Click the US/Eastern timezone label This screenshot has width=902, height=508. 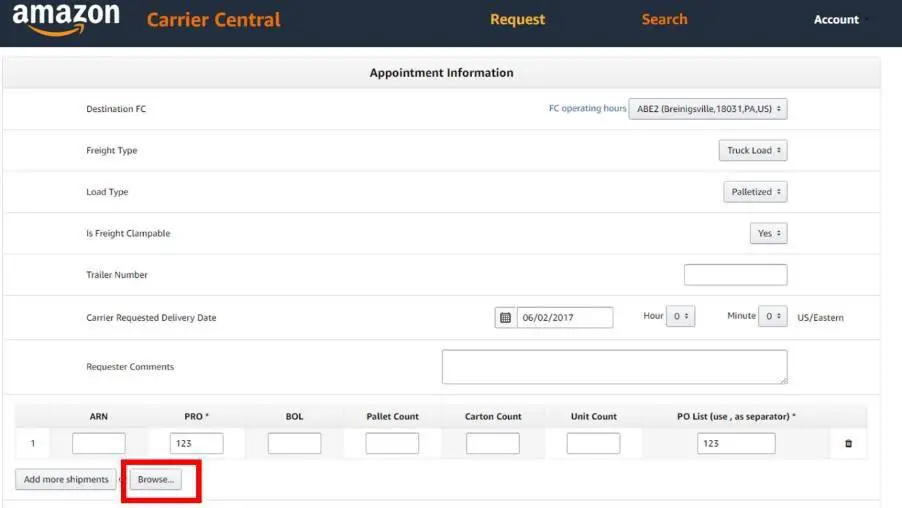coord(820,318)
